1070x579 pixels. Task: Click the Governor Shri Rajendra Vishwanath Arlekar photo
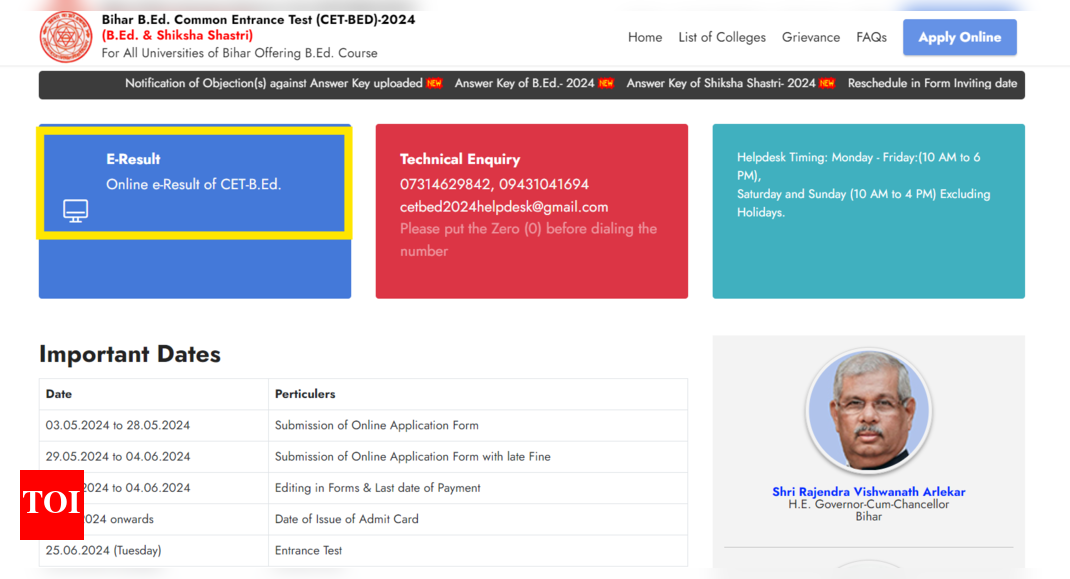click(868, 410)
